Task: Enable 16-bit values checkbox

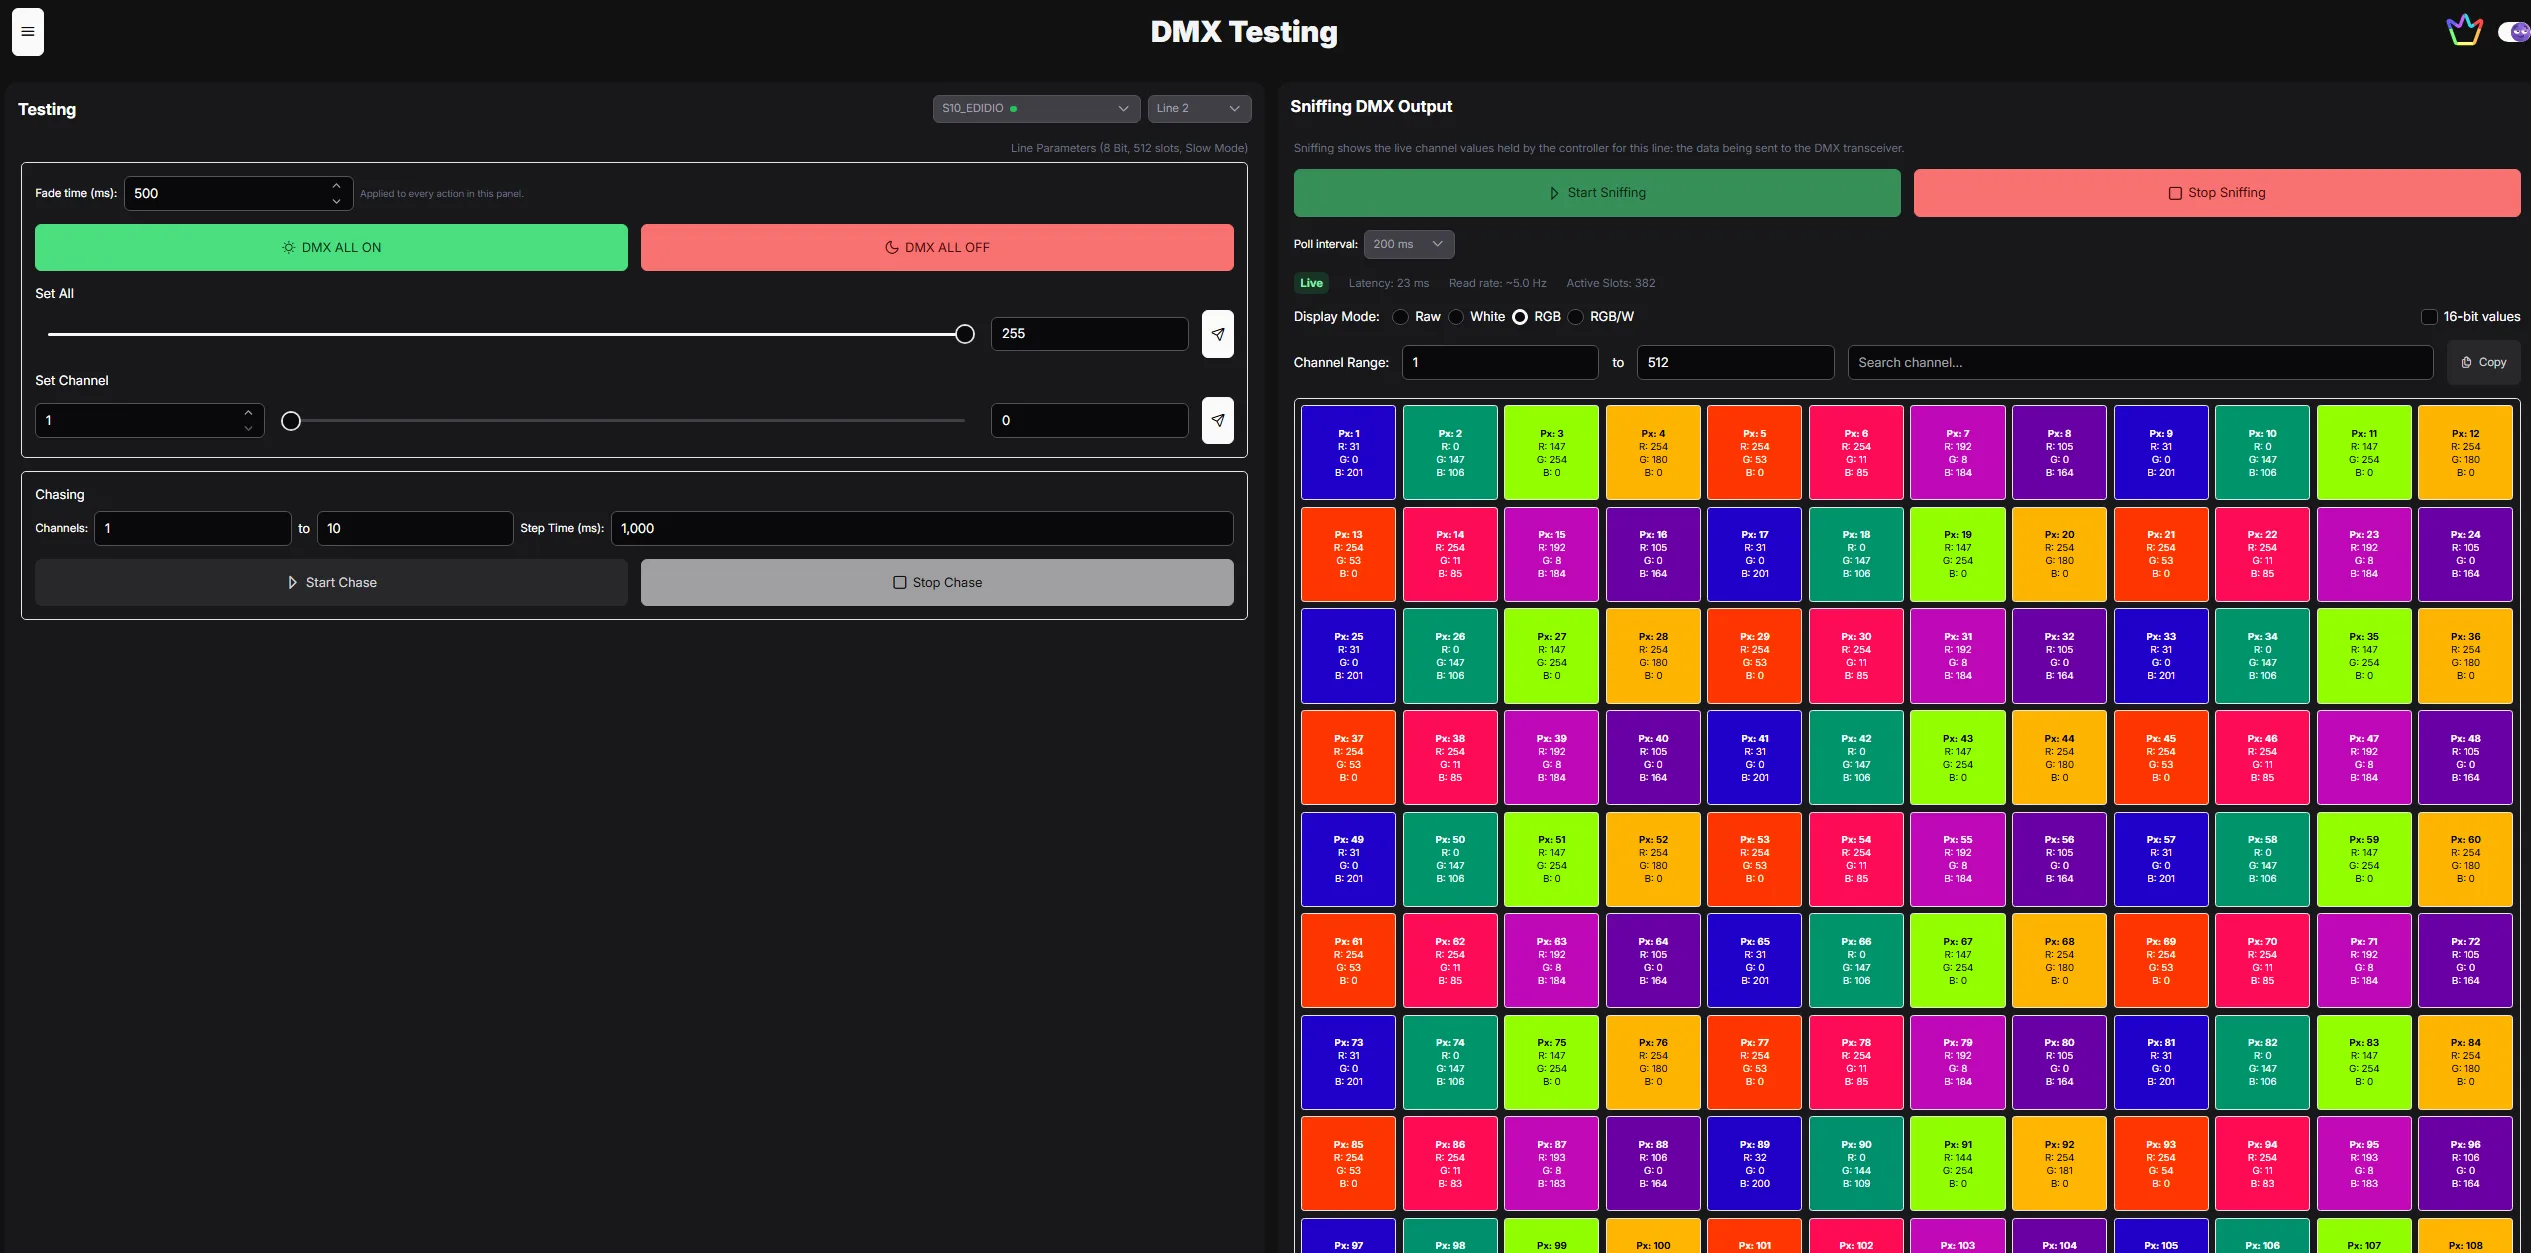Action: click(2429, 317)
